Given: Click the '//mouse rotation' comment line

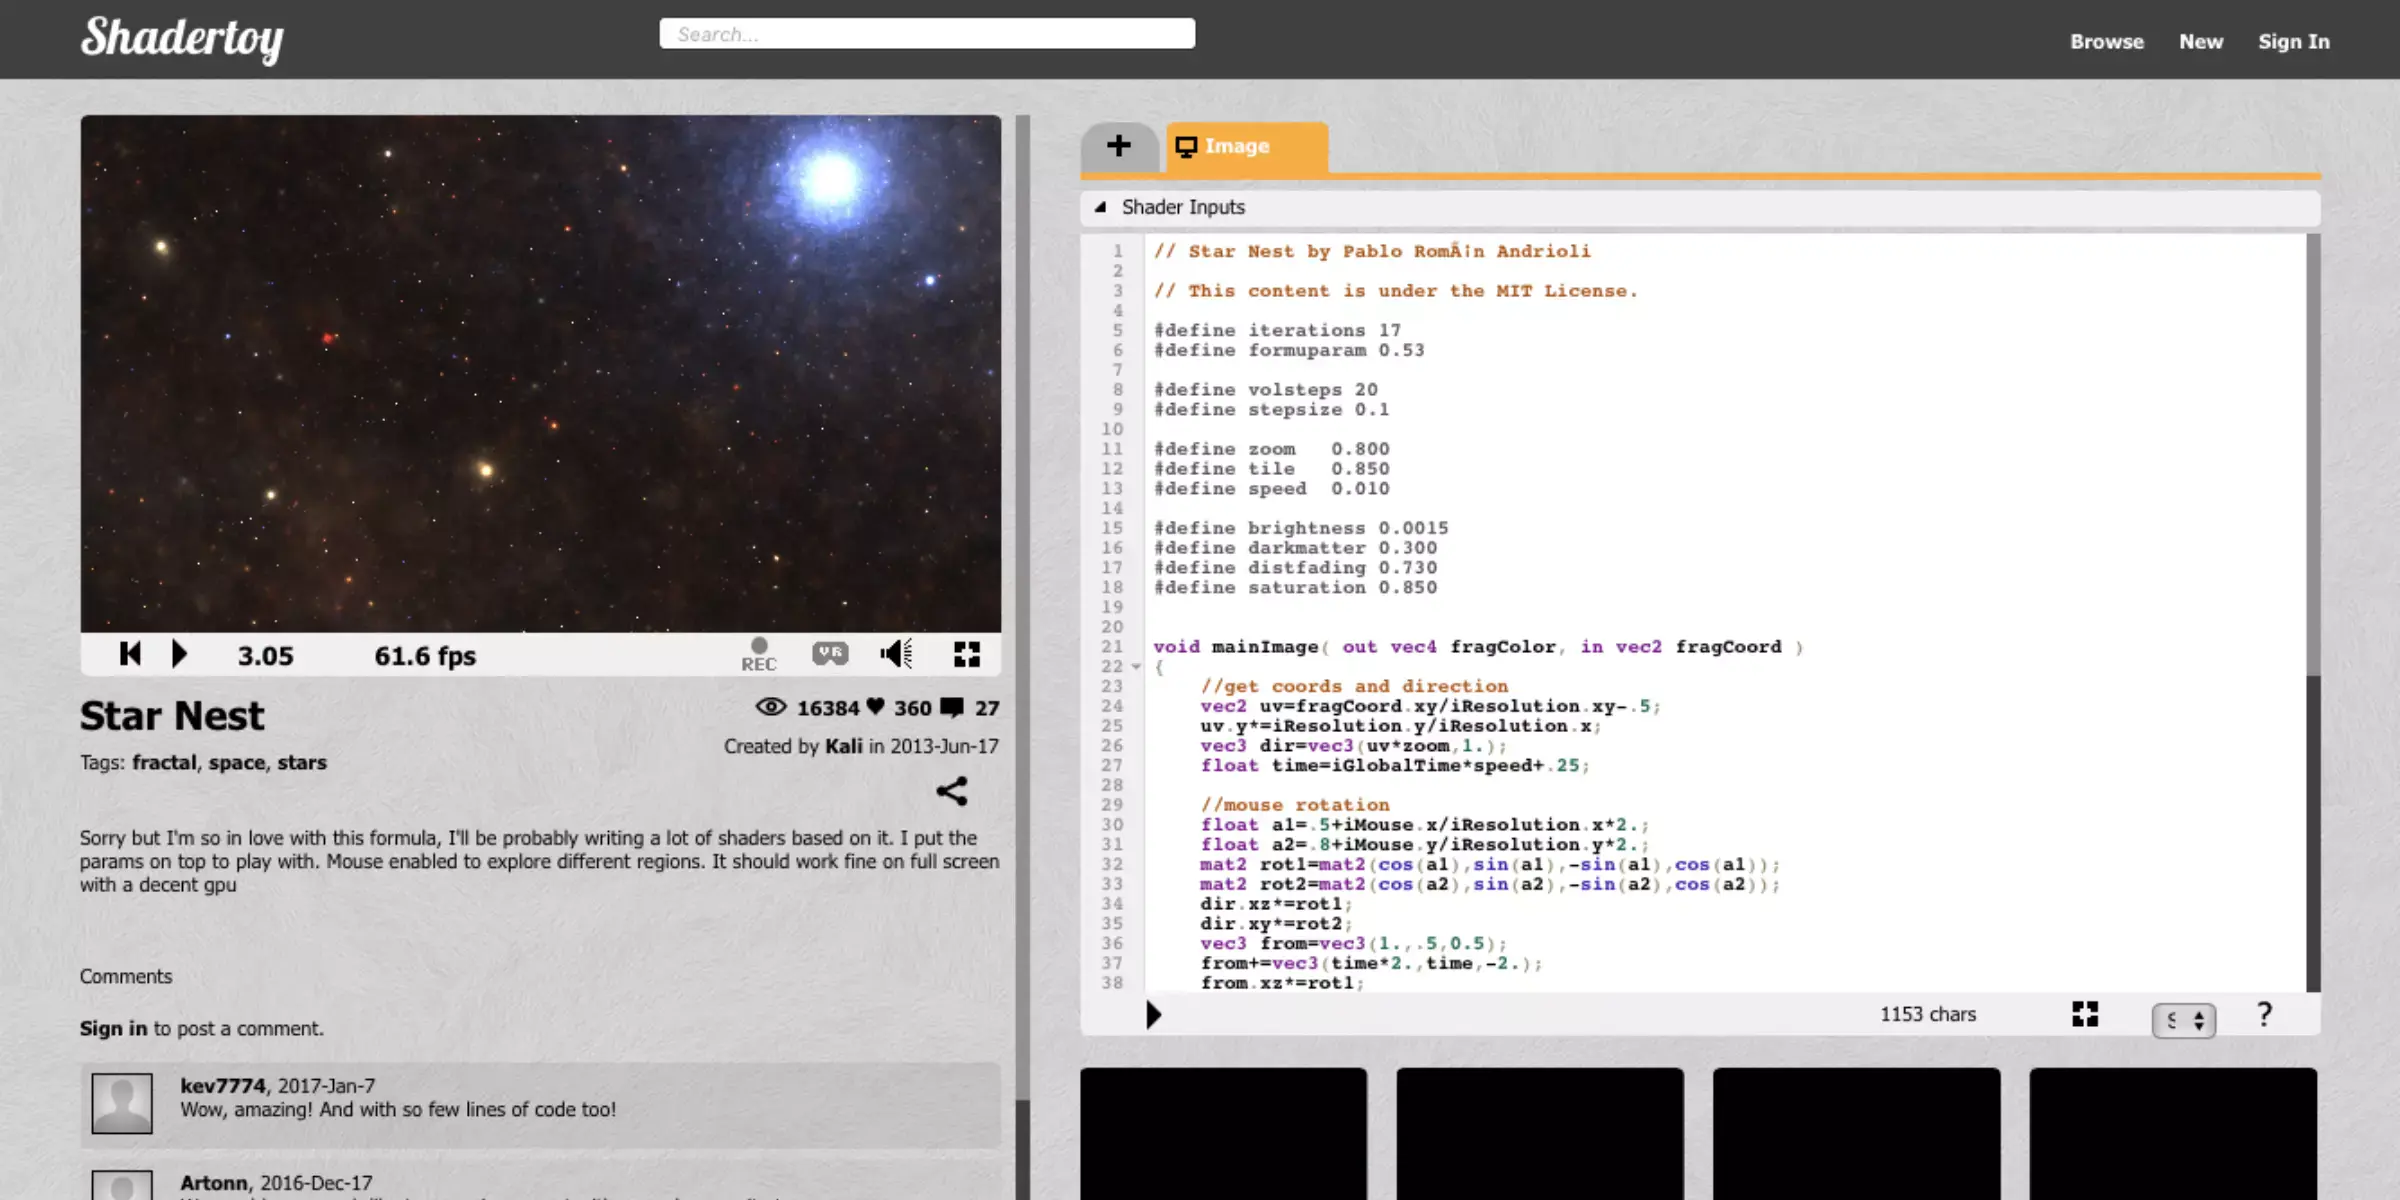Looking at the screenshot, I should pyautogui.click(x=1295, y=805).
